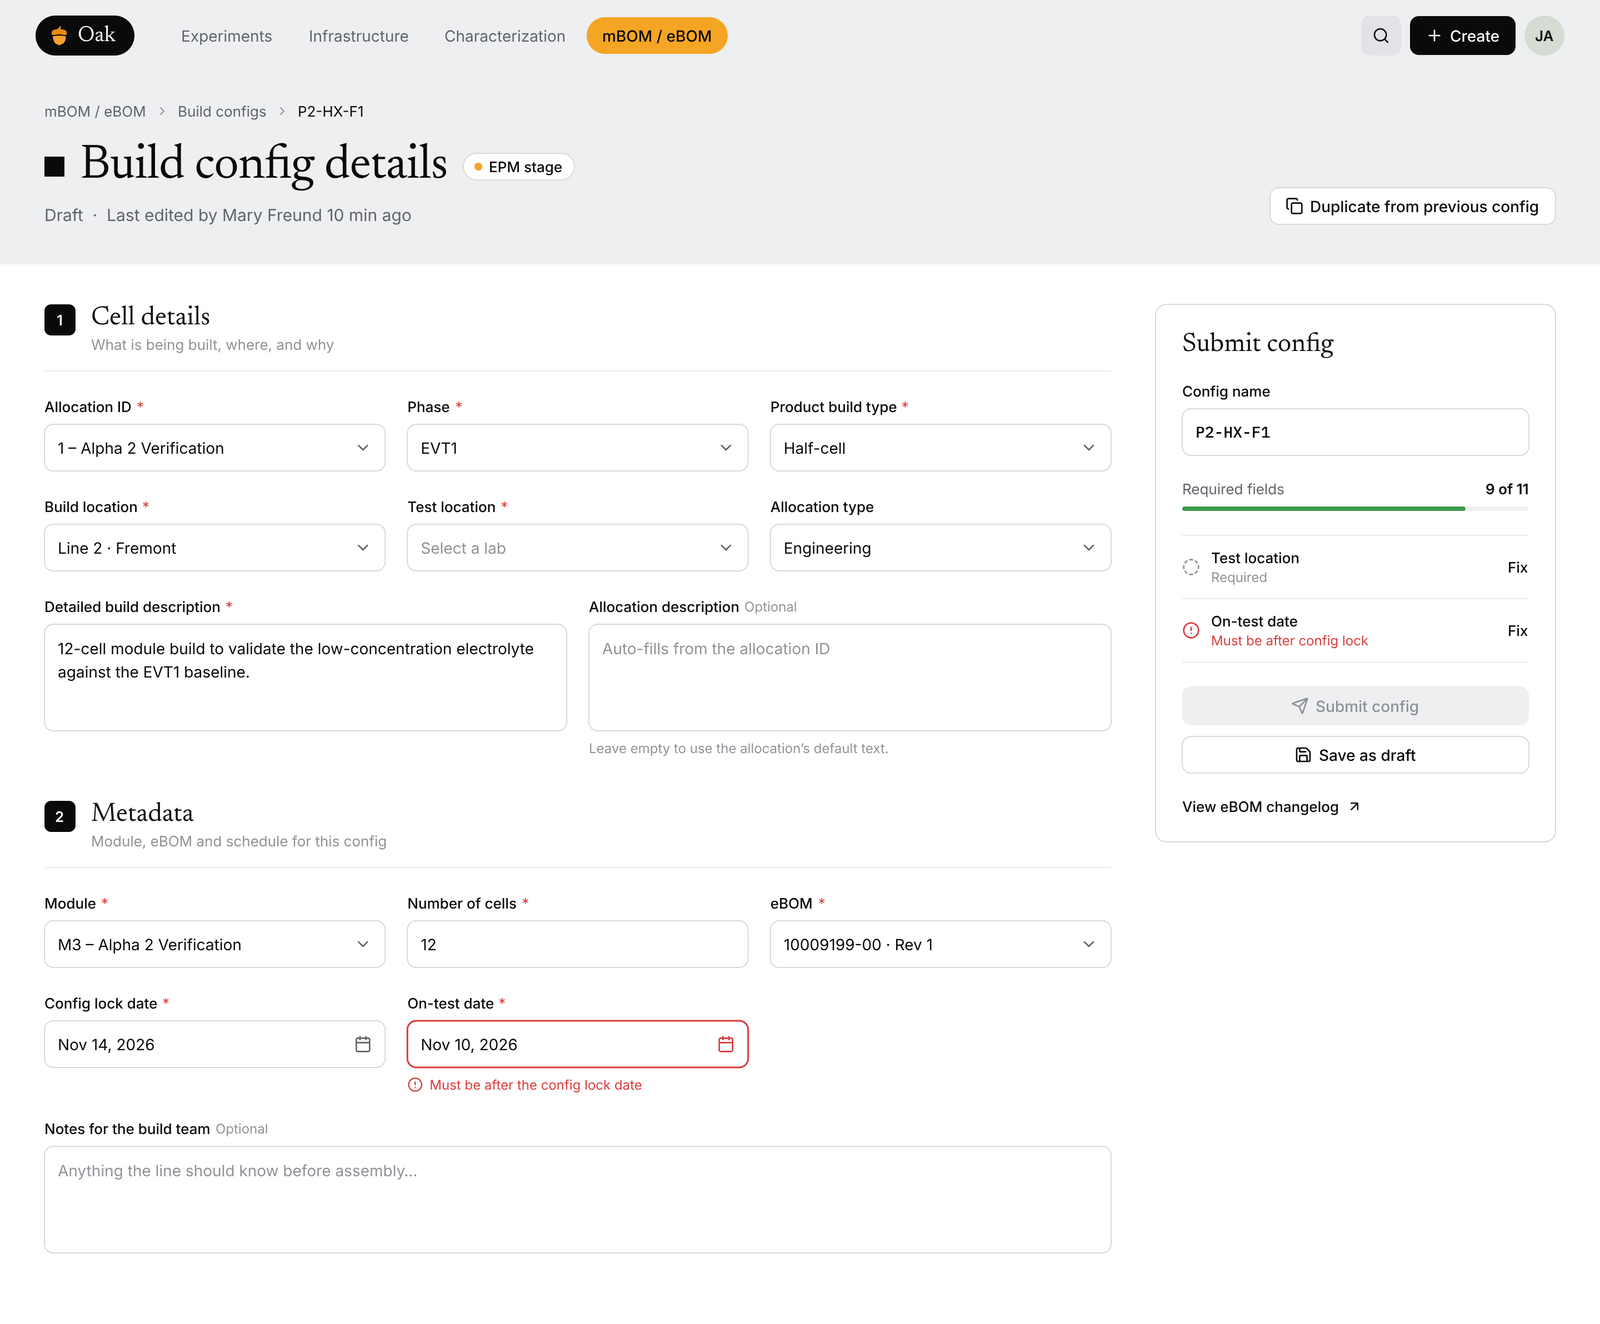
Task: Select the mBOM / eBOM nav tab
Action: click(x=657, y=36)
